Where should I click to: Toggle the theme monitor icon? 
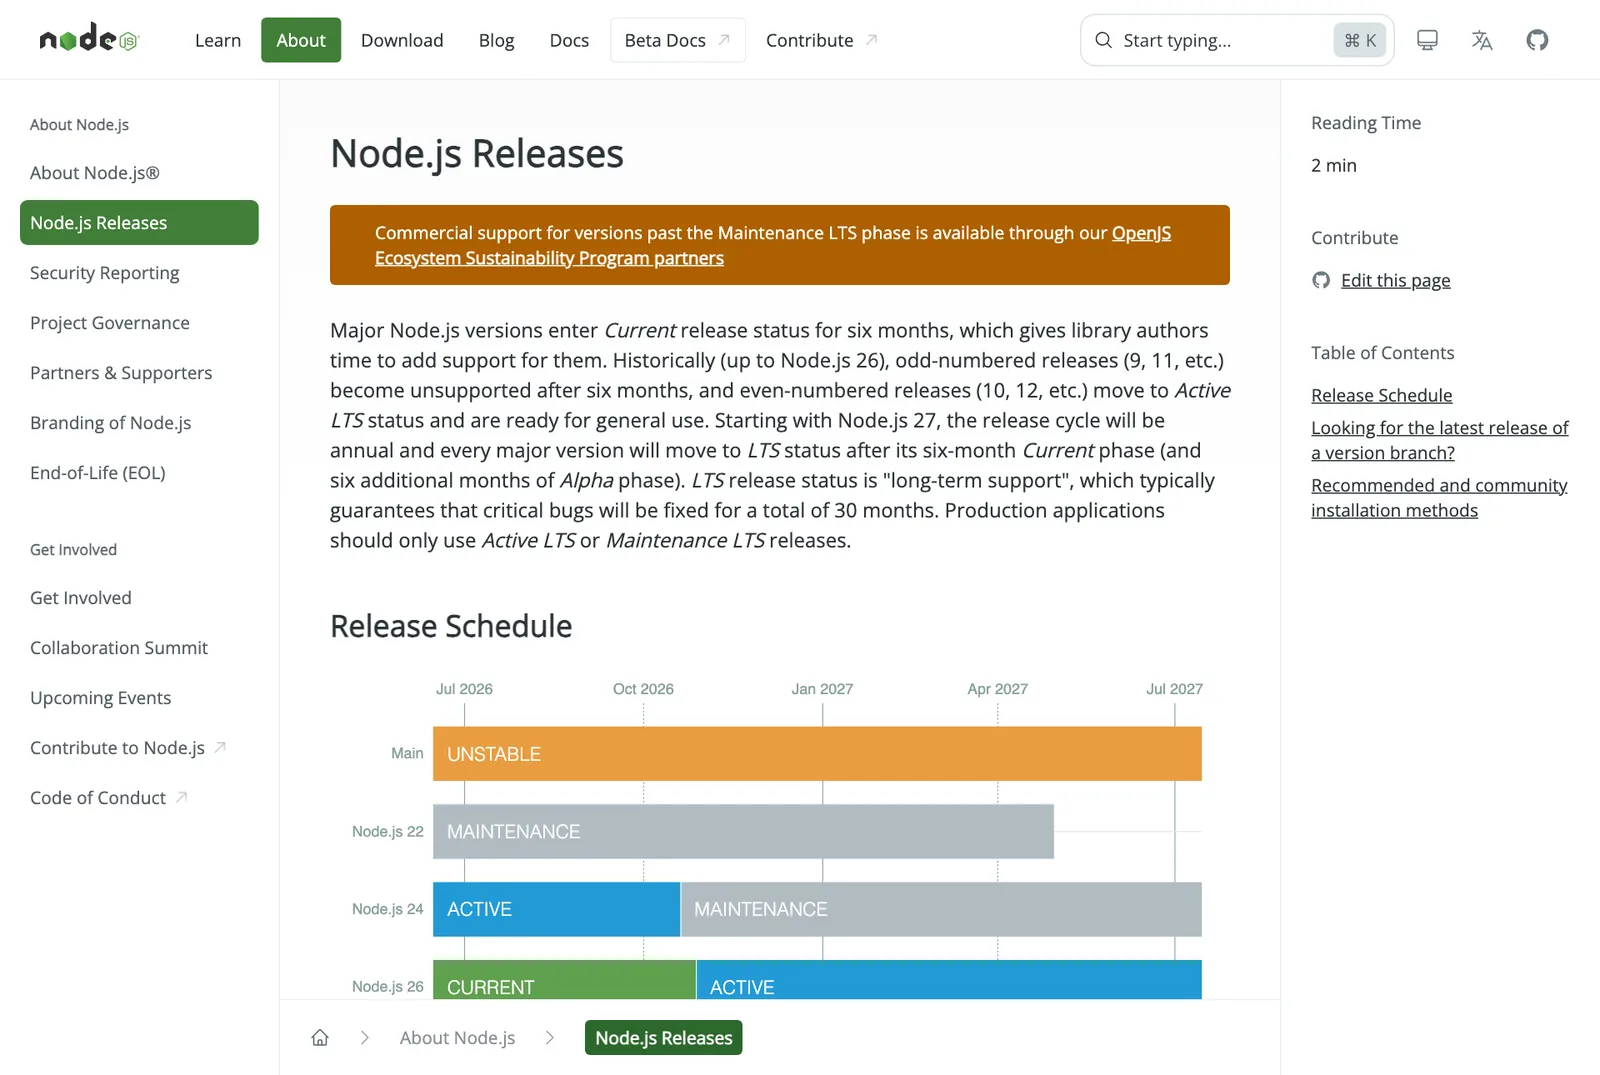point(1427,40)
